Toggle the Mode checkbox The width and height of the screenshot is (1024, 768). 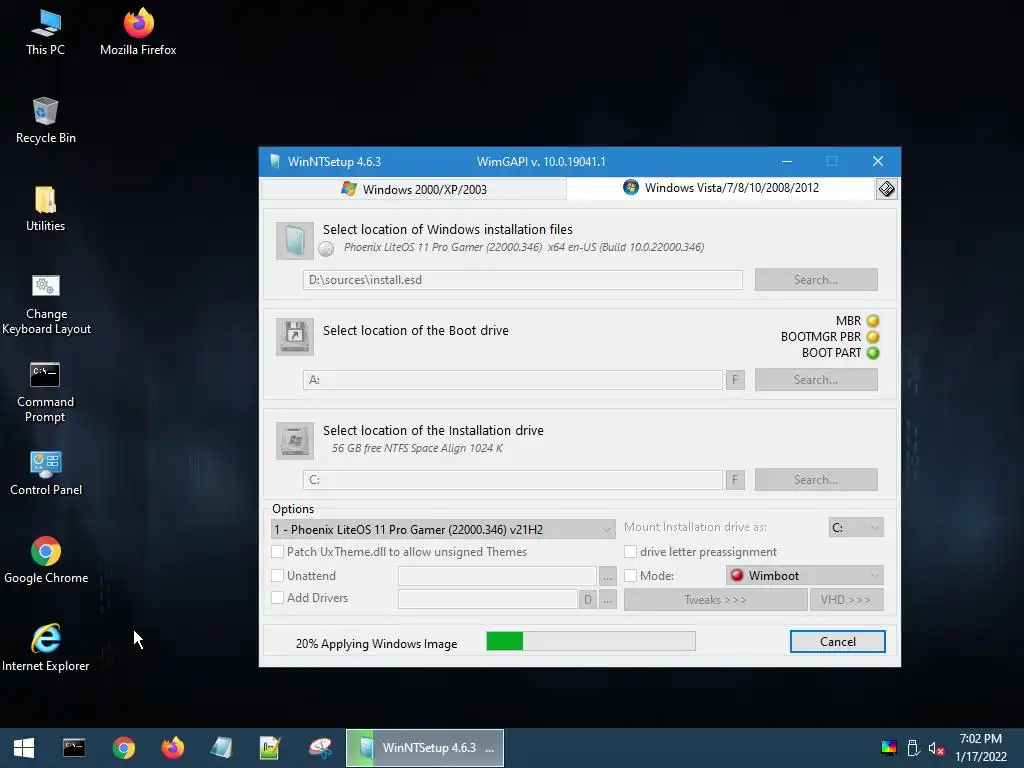pyautogui.click(x=630, y=575)
